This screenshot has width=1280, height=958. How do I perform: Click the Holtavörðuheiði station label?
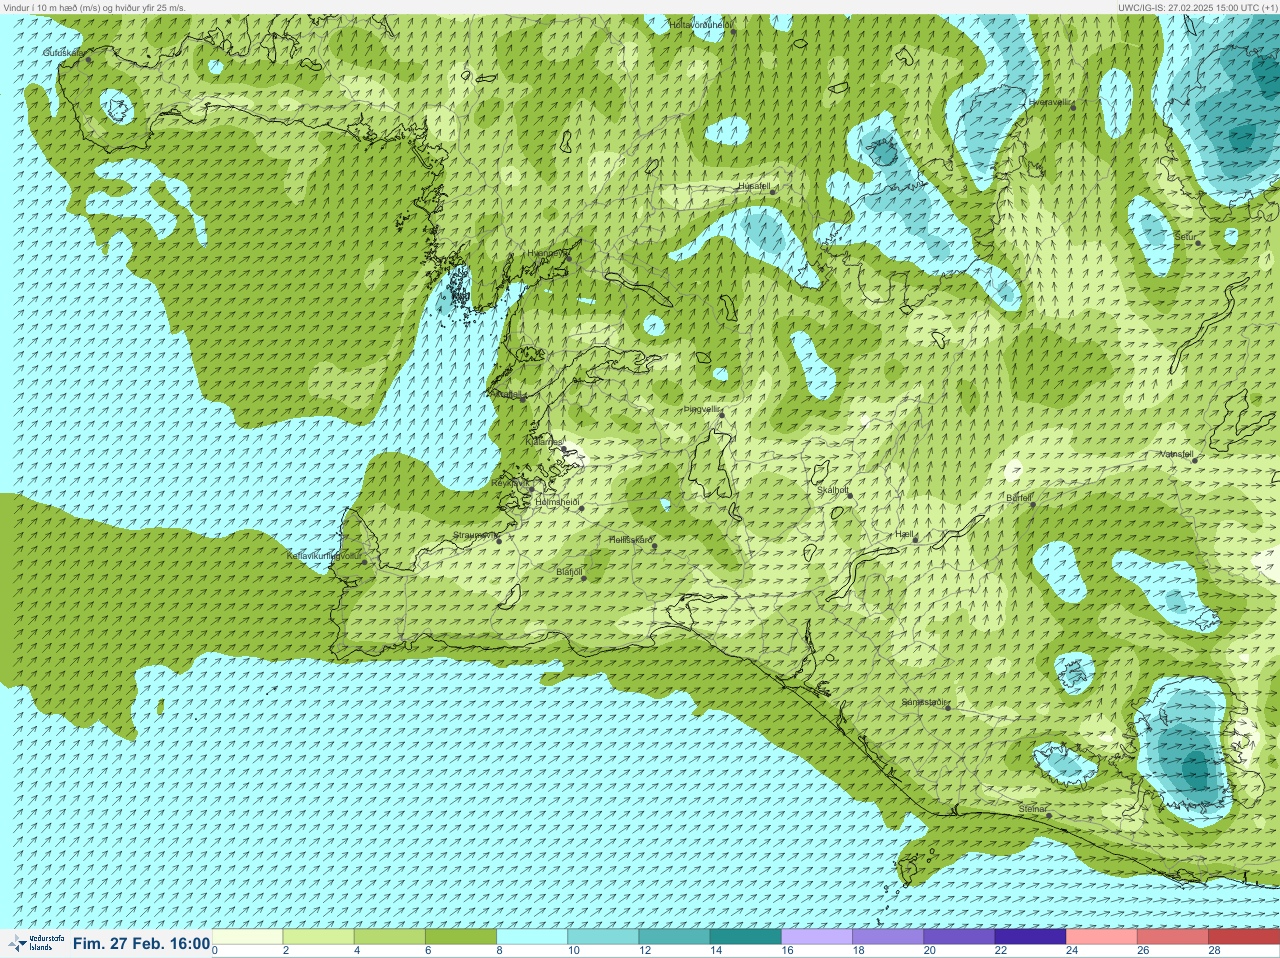tap(701, 24)
